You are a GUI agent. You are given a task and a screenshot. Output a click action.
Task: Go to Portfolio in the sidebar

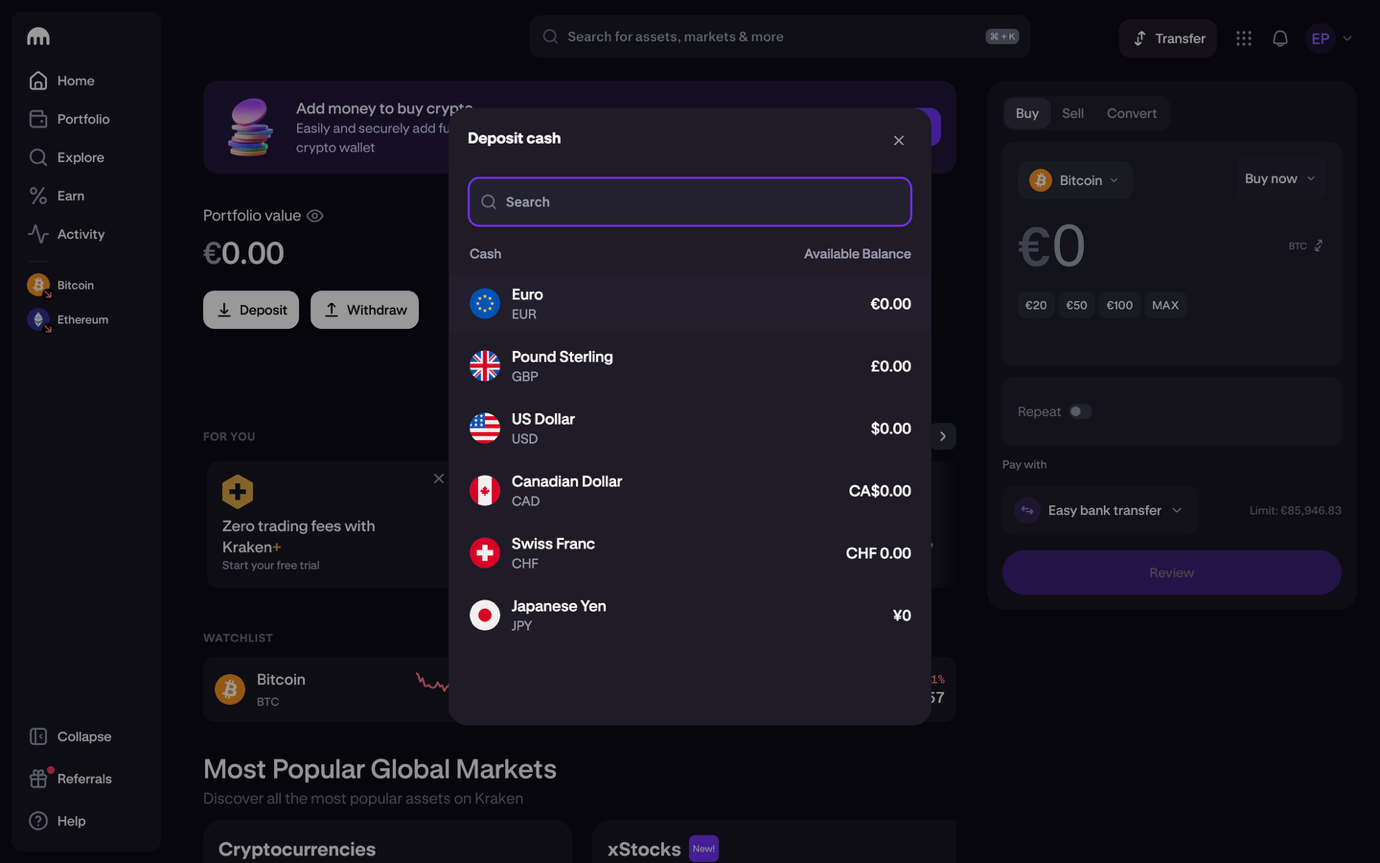click(83, 119)
